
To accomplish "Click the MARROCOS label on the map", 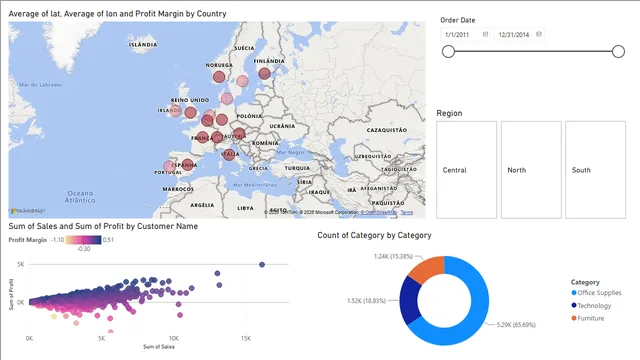I will click(x=178, y=189).
